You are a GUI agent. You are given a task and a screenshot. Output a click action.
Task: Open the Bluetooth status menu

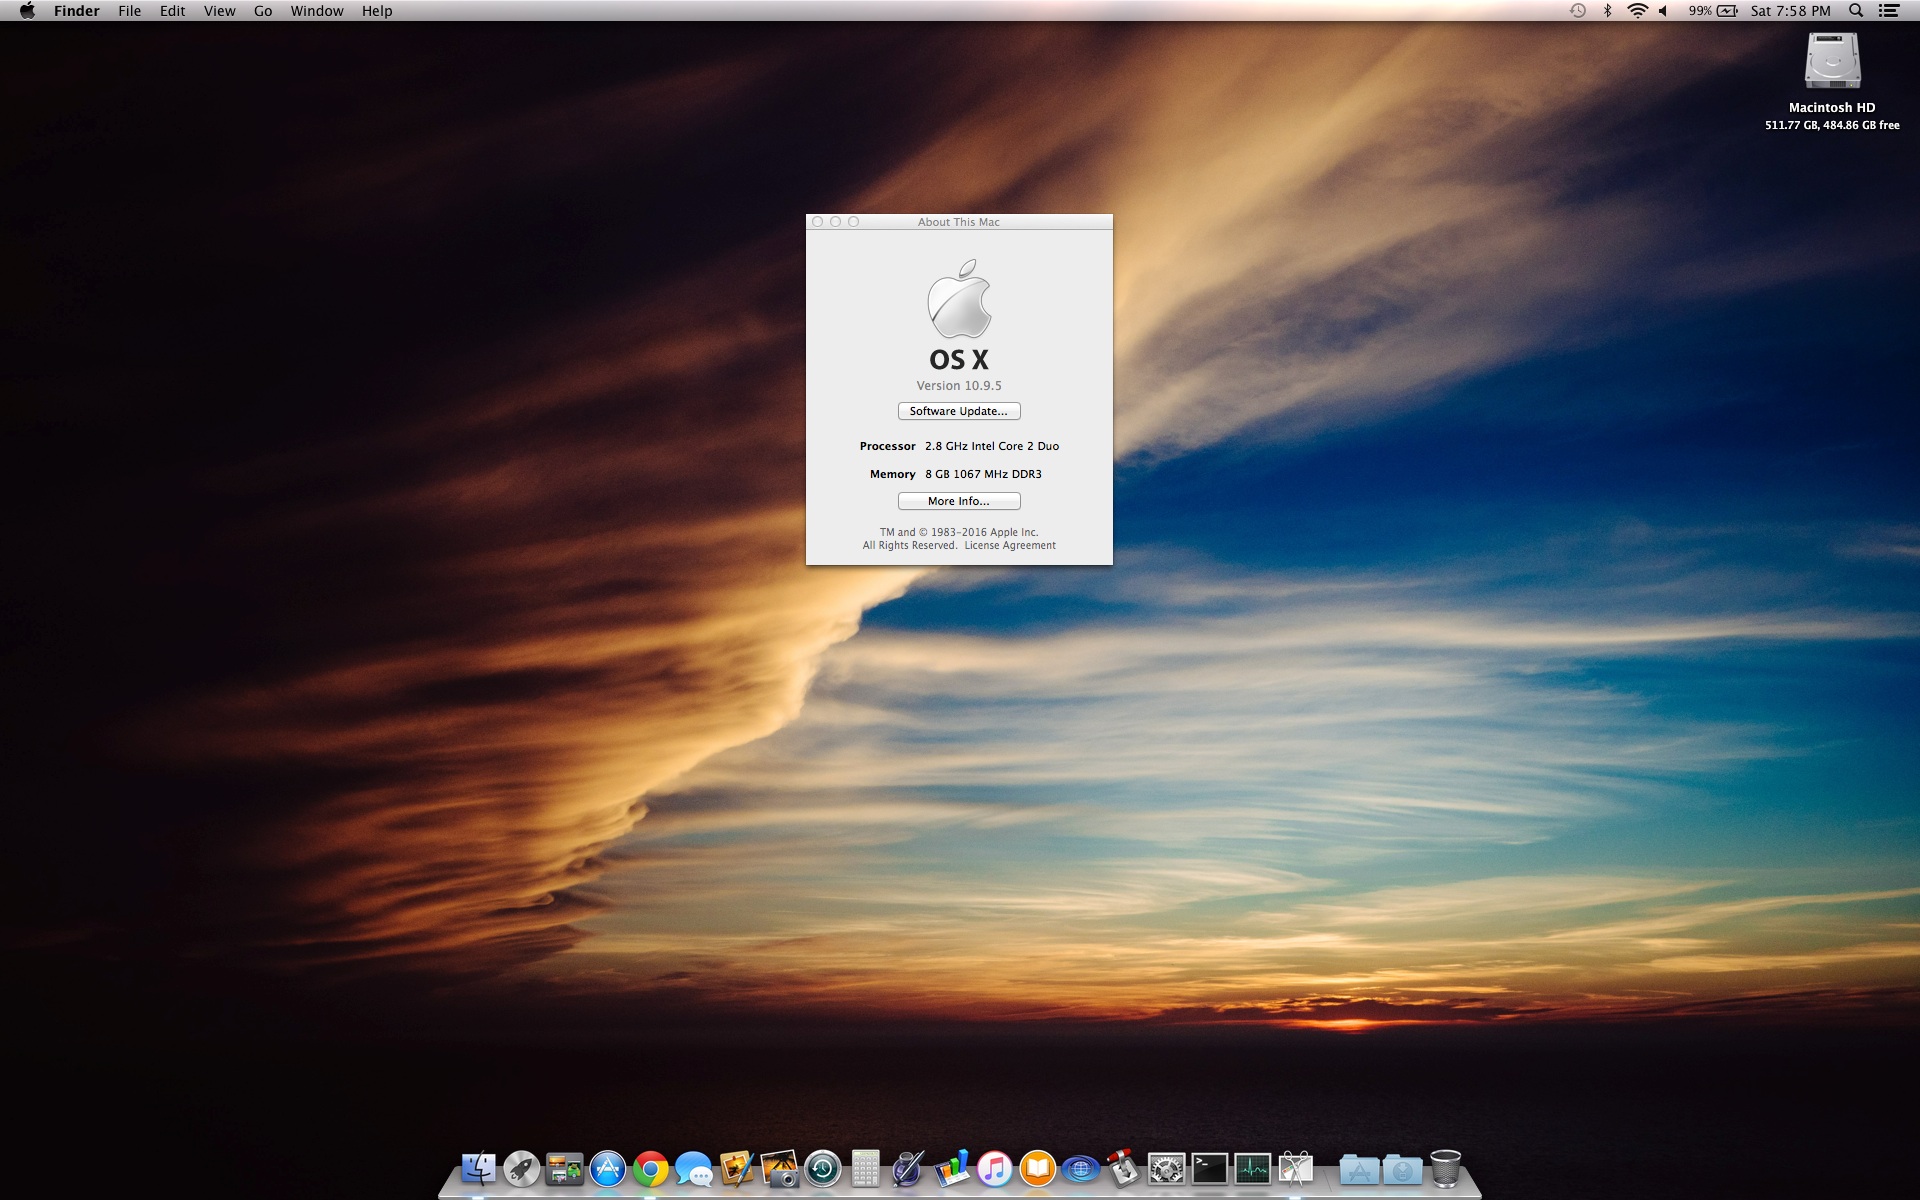pos(1608,11)
